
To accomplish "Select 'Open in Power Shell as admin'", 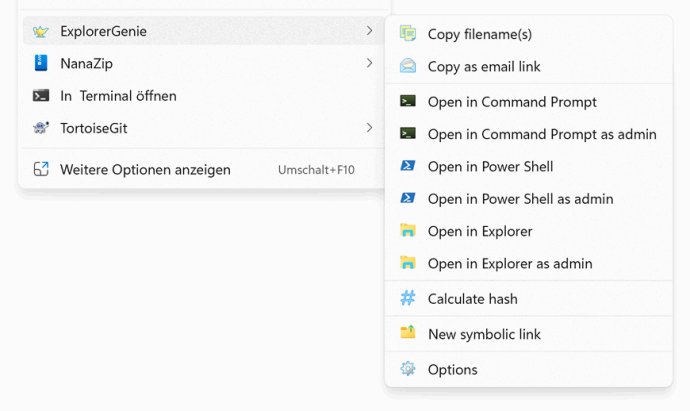I will point(529,198).
